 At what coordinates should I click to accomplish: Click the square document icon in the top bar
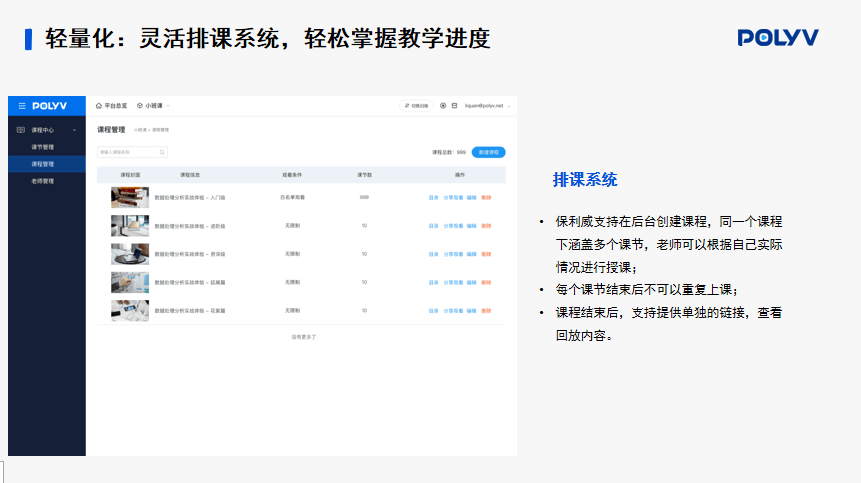[455, 106]
